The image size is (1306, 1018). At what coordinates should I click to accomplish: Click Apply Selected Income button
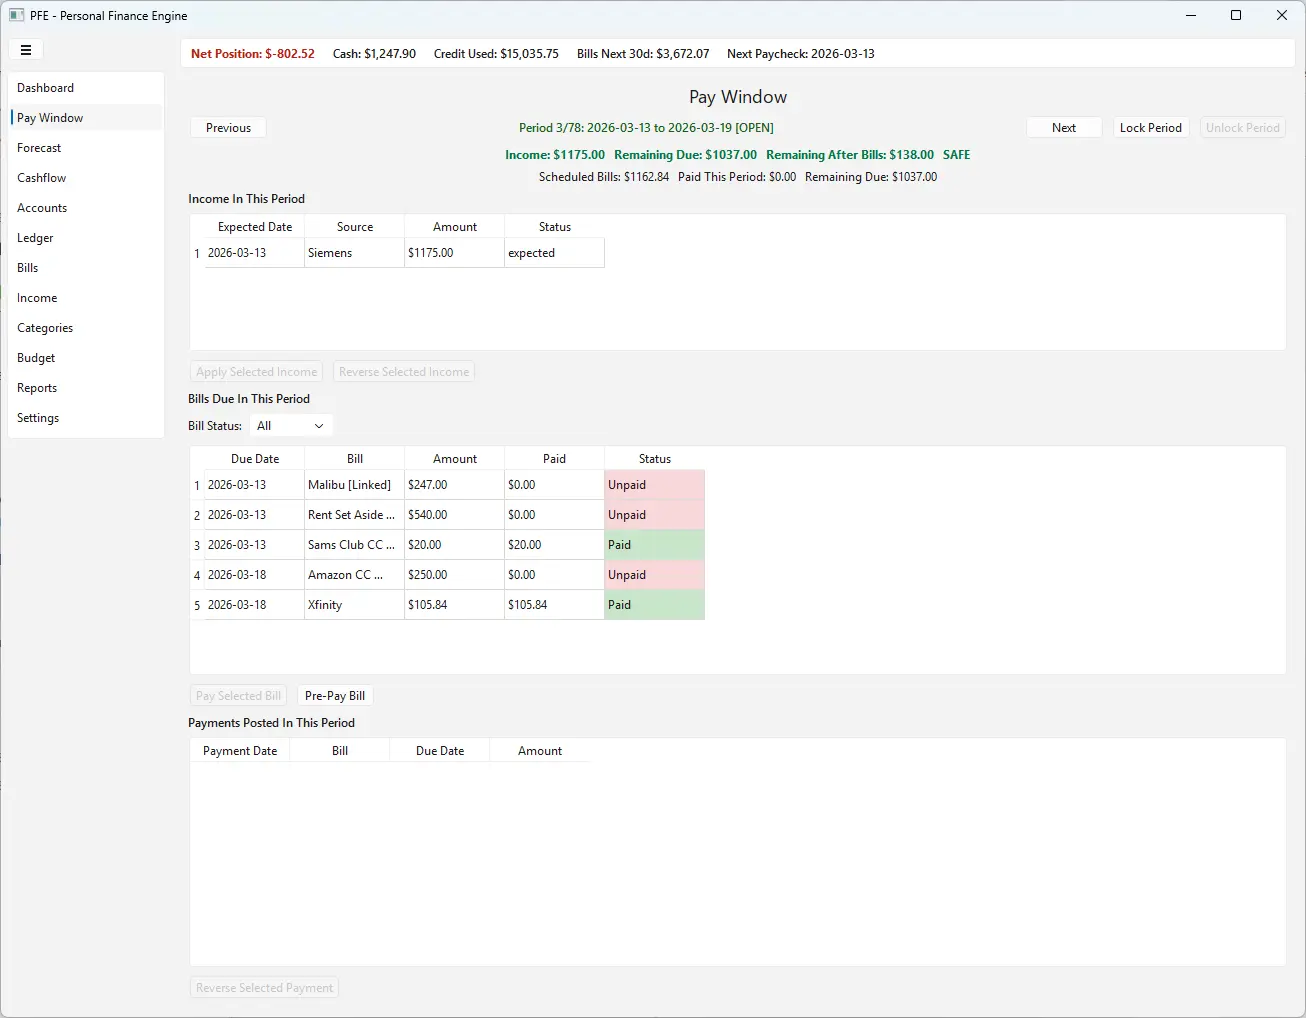click(x=256, y=372)
